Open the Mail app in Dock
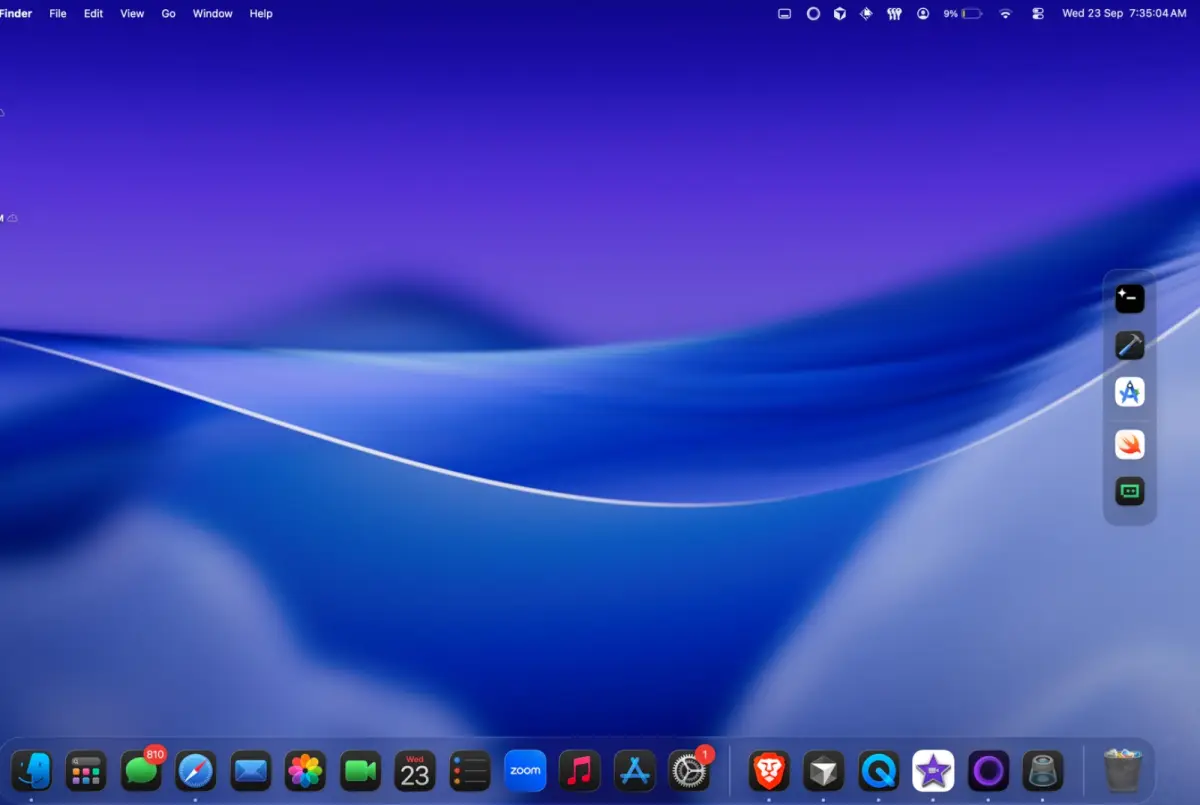The height and width of the screenshot is (805, 1200). [251, 771]
